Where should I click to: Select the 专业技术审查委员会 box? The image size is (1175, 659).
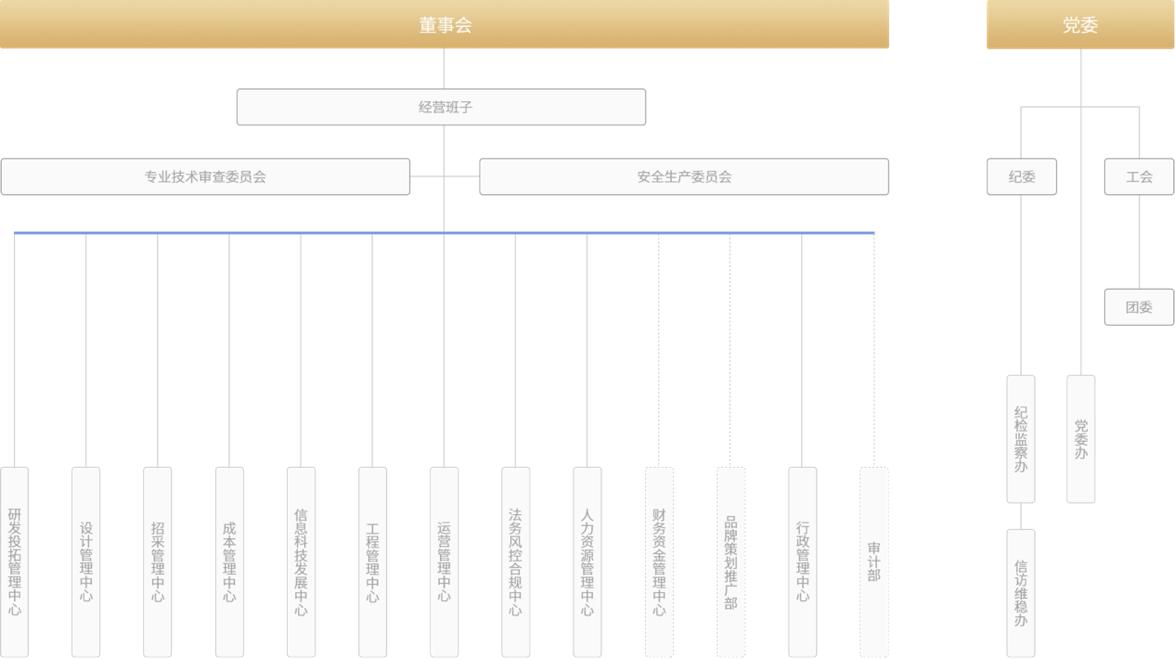coord(205,177)
